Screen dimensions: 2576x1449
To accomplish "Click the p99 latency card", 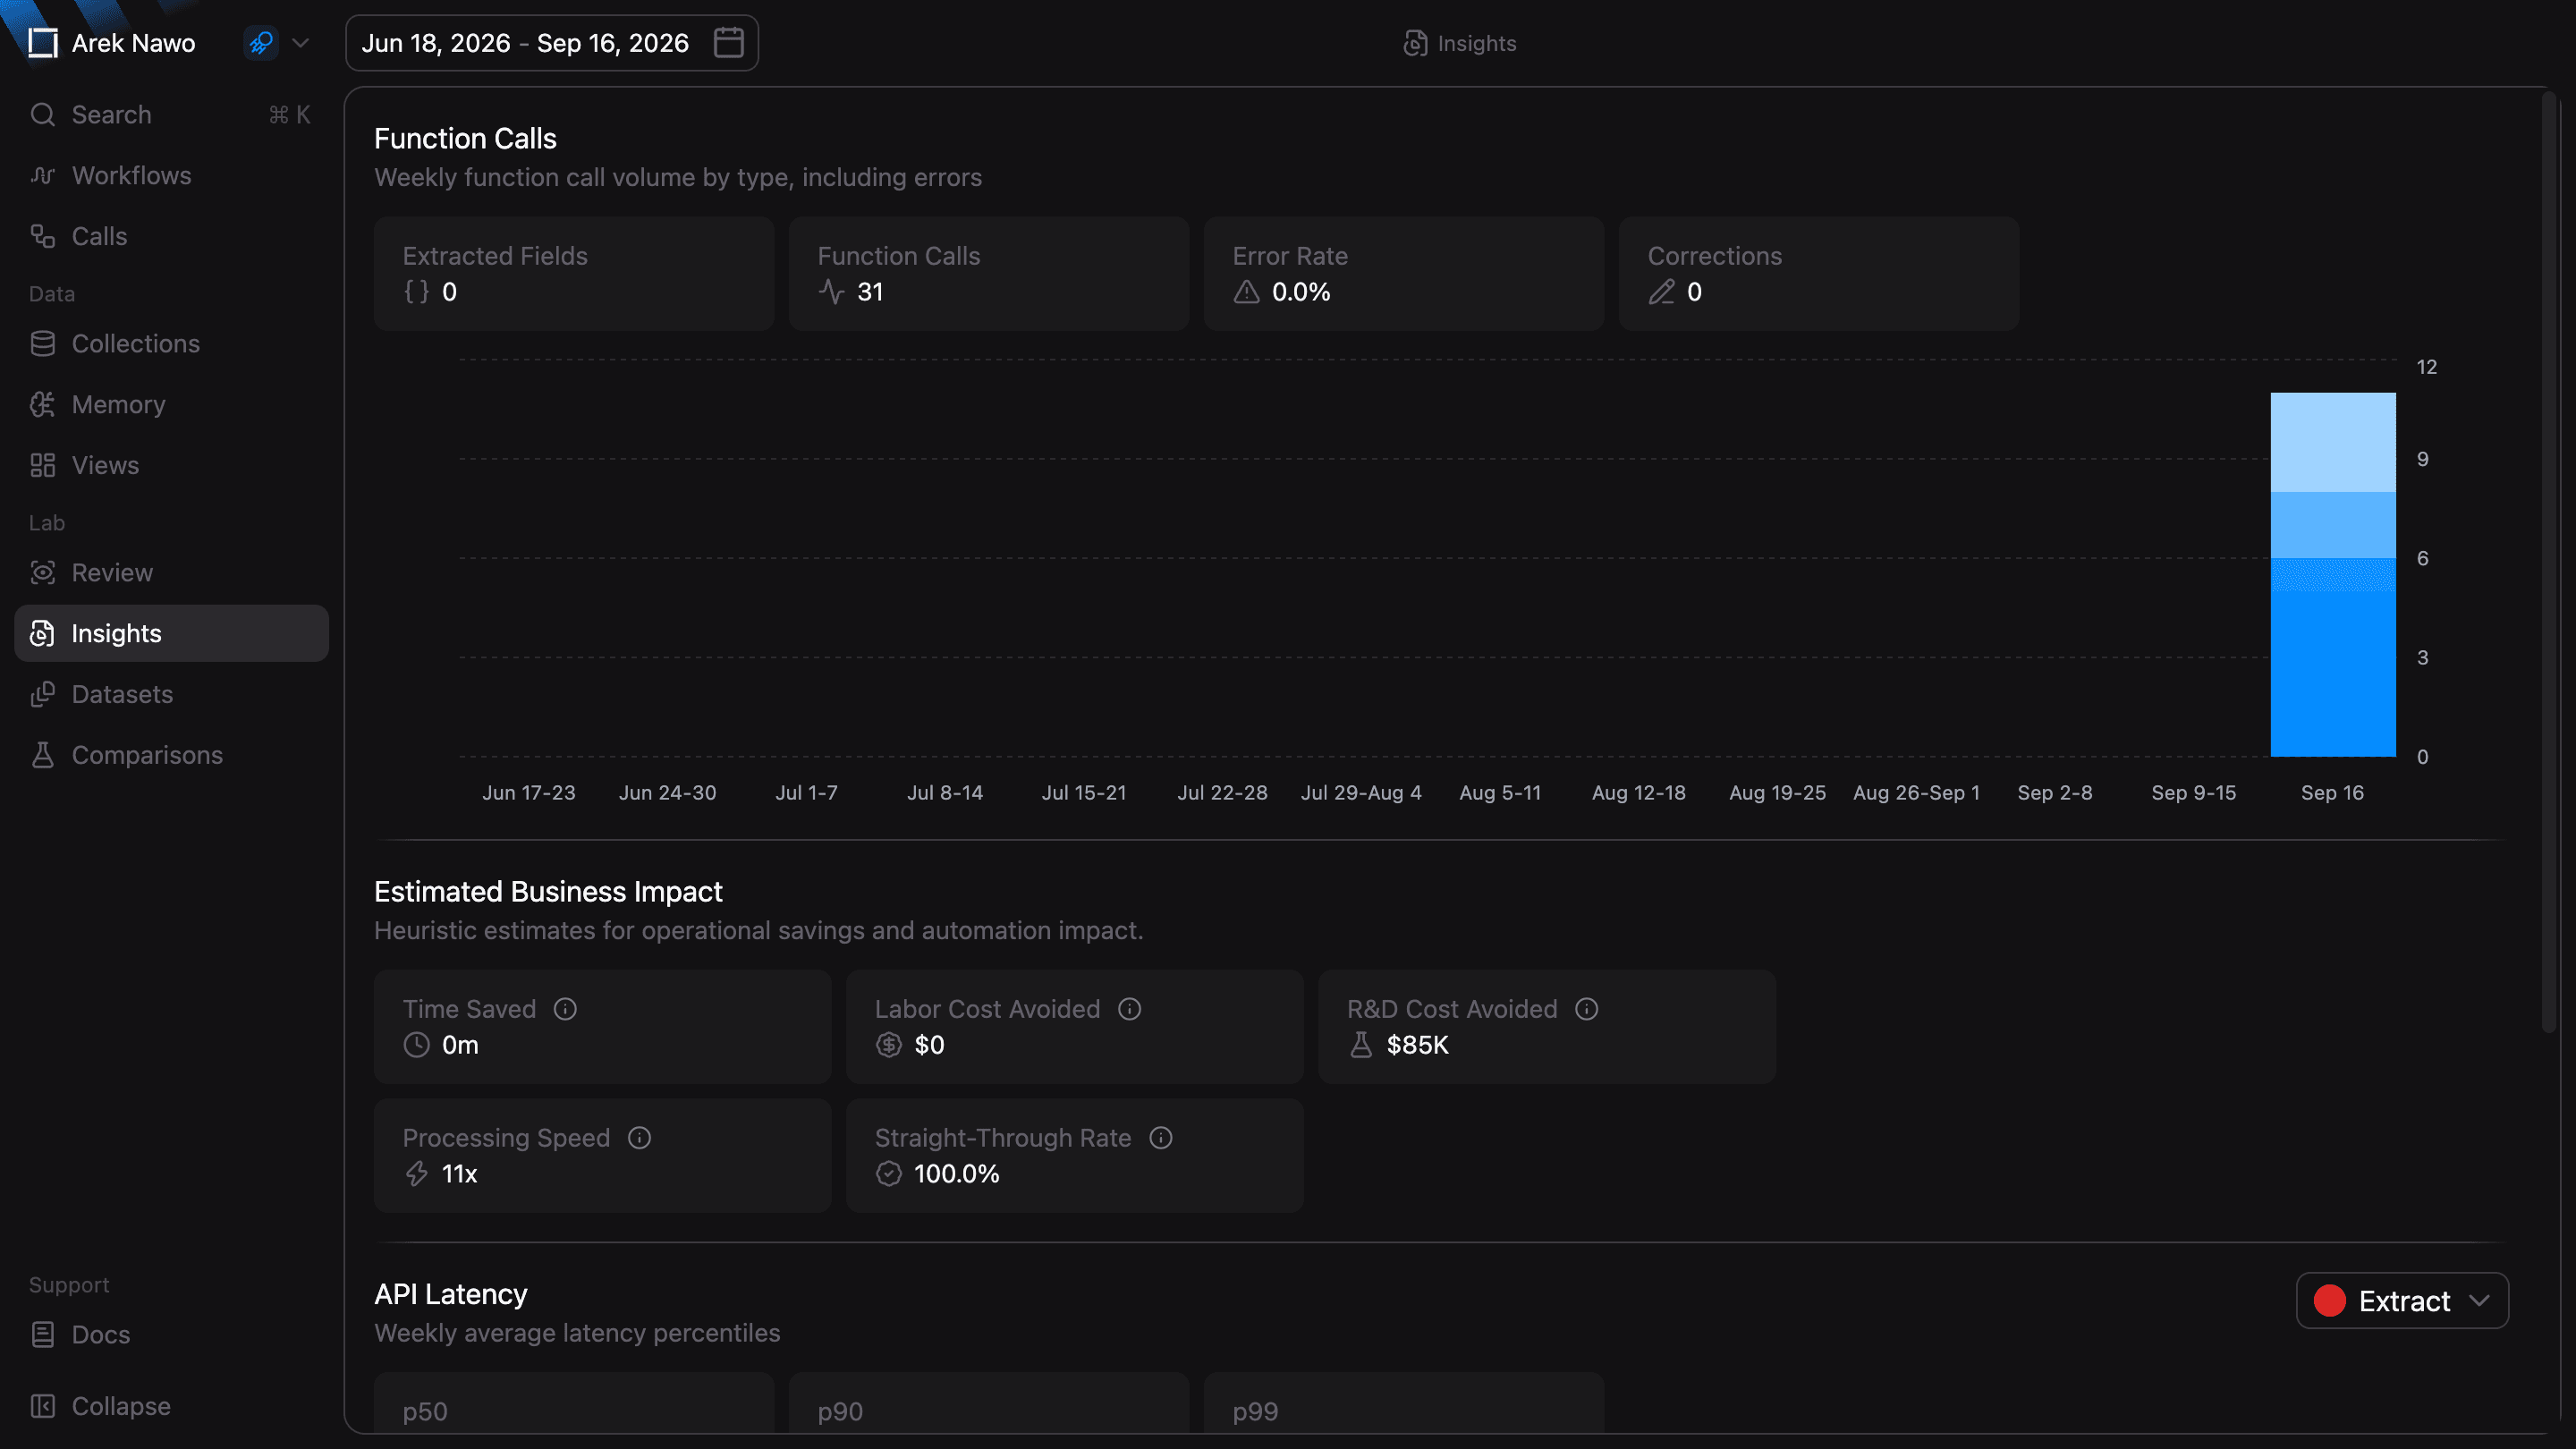I will tap(1404, 1404).
